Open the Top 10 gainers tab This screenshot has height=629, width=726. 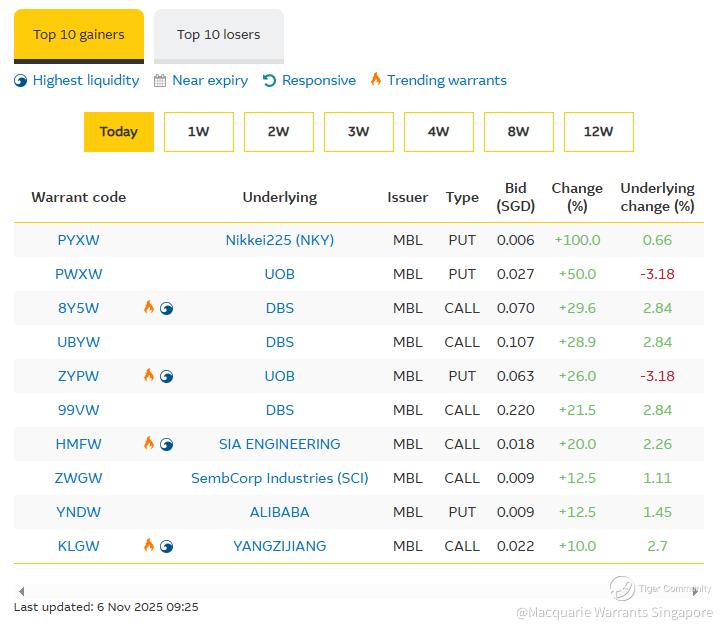pyautogui.click(x=79, y=35)
